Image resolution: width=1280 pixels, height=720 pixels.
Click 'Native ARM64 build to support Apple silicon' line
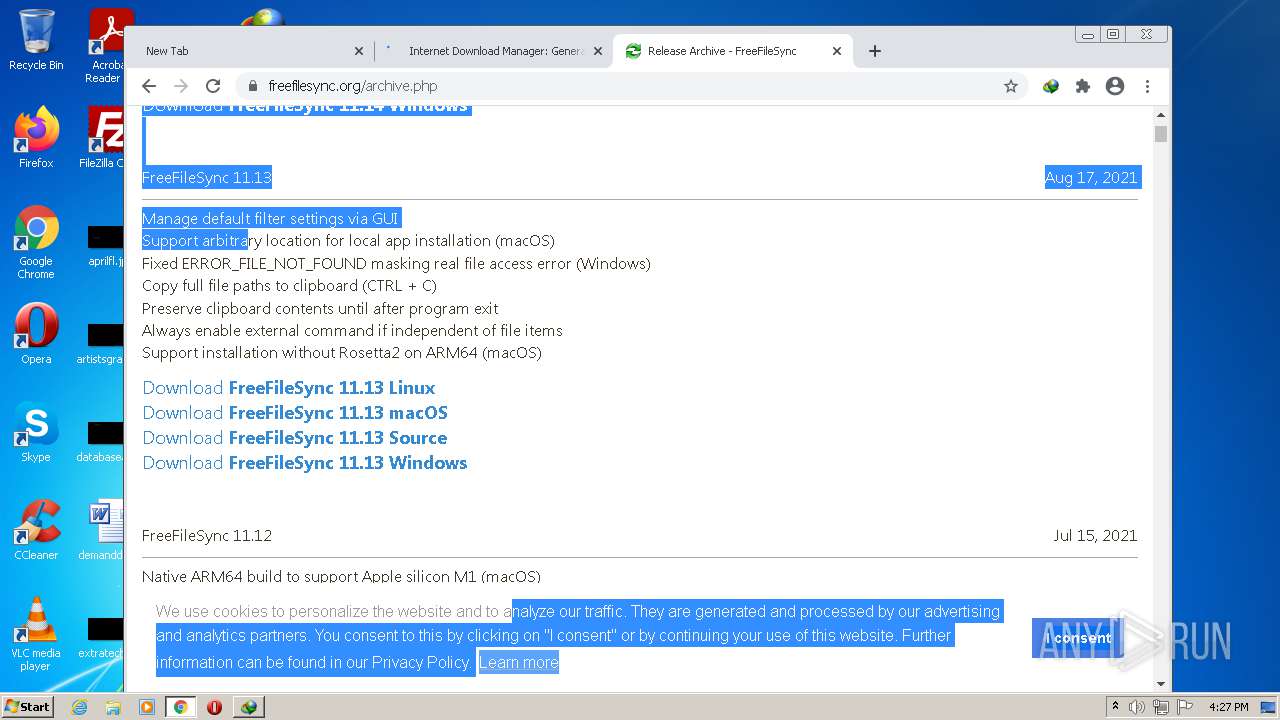(x=341, y=577)
